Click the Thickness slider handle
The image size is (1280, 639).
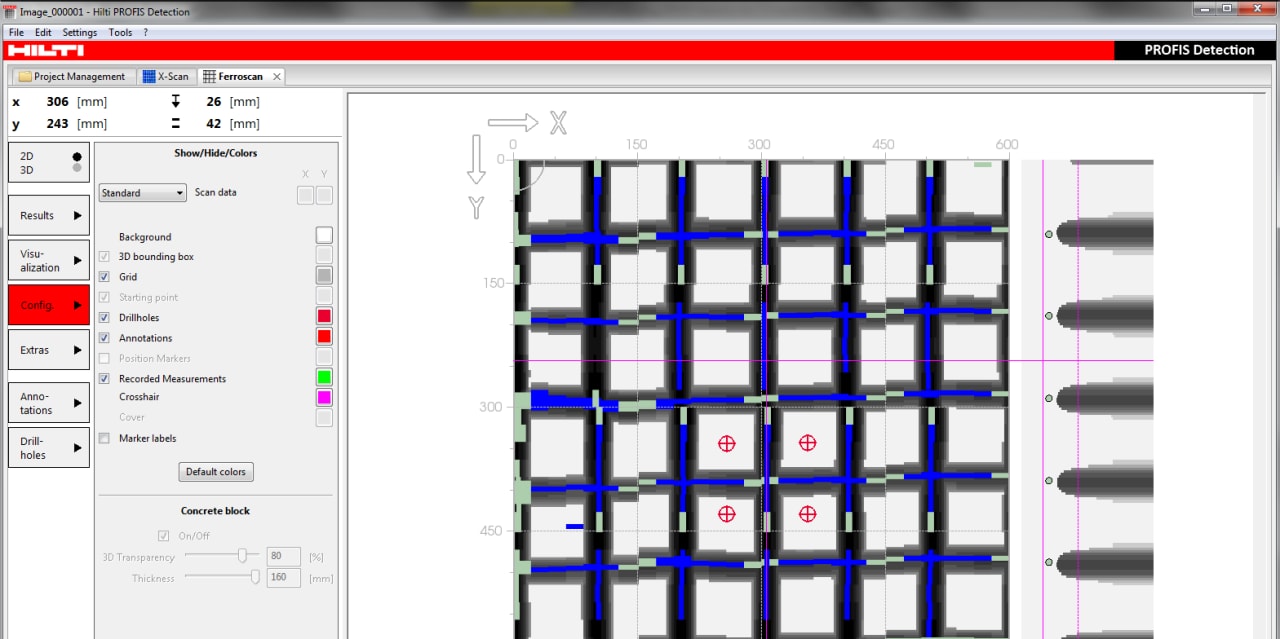click(x=256, y=577)
